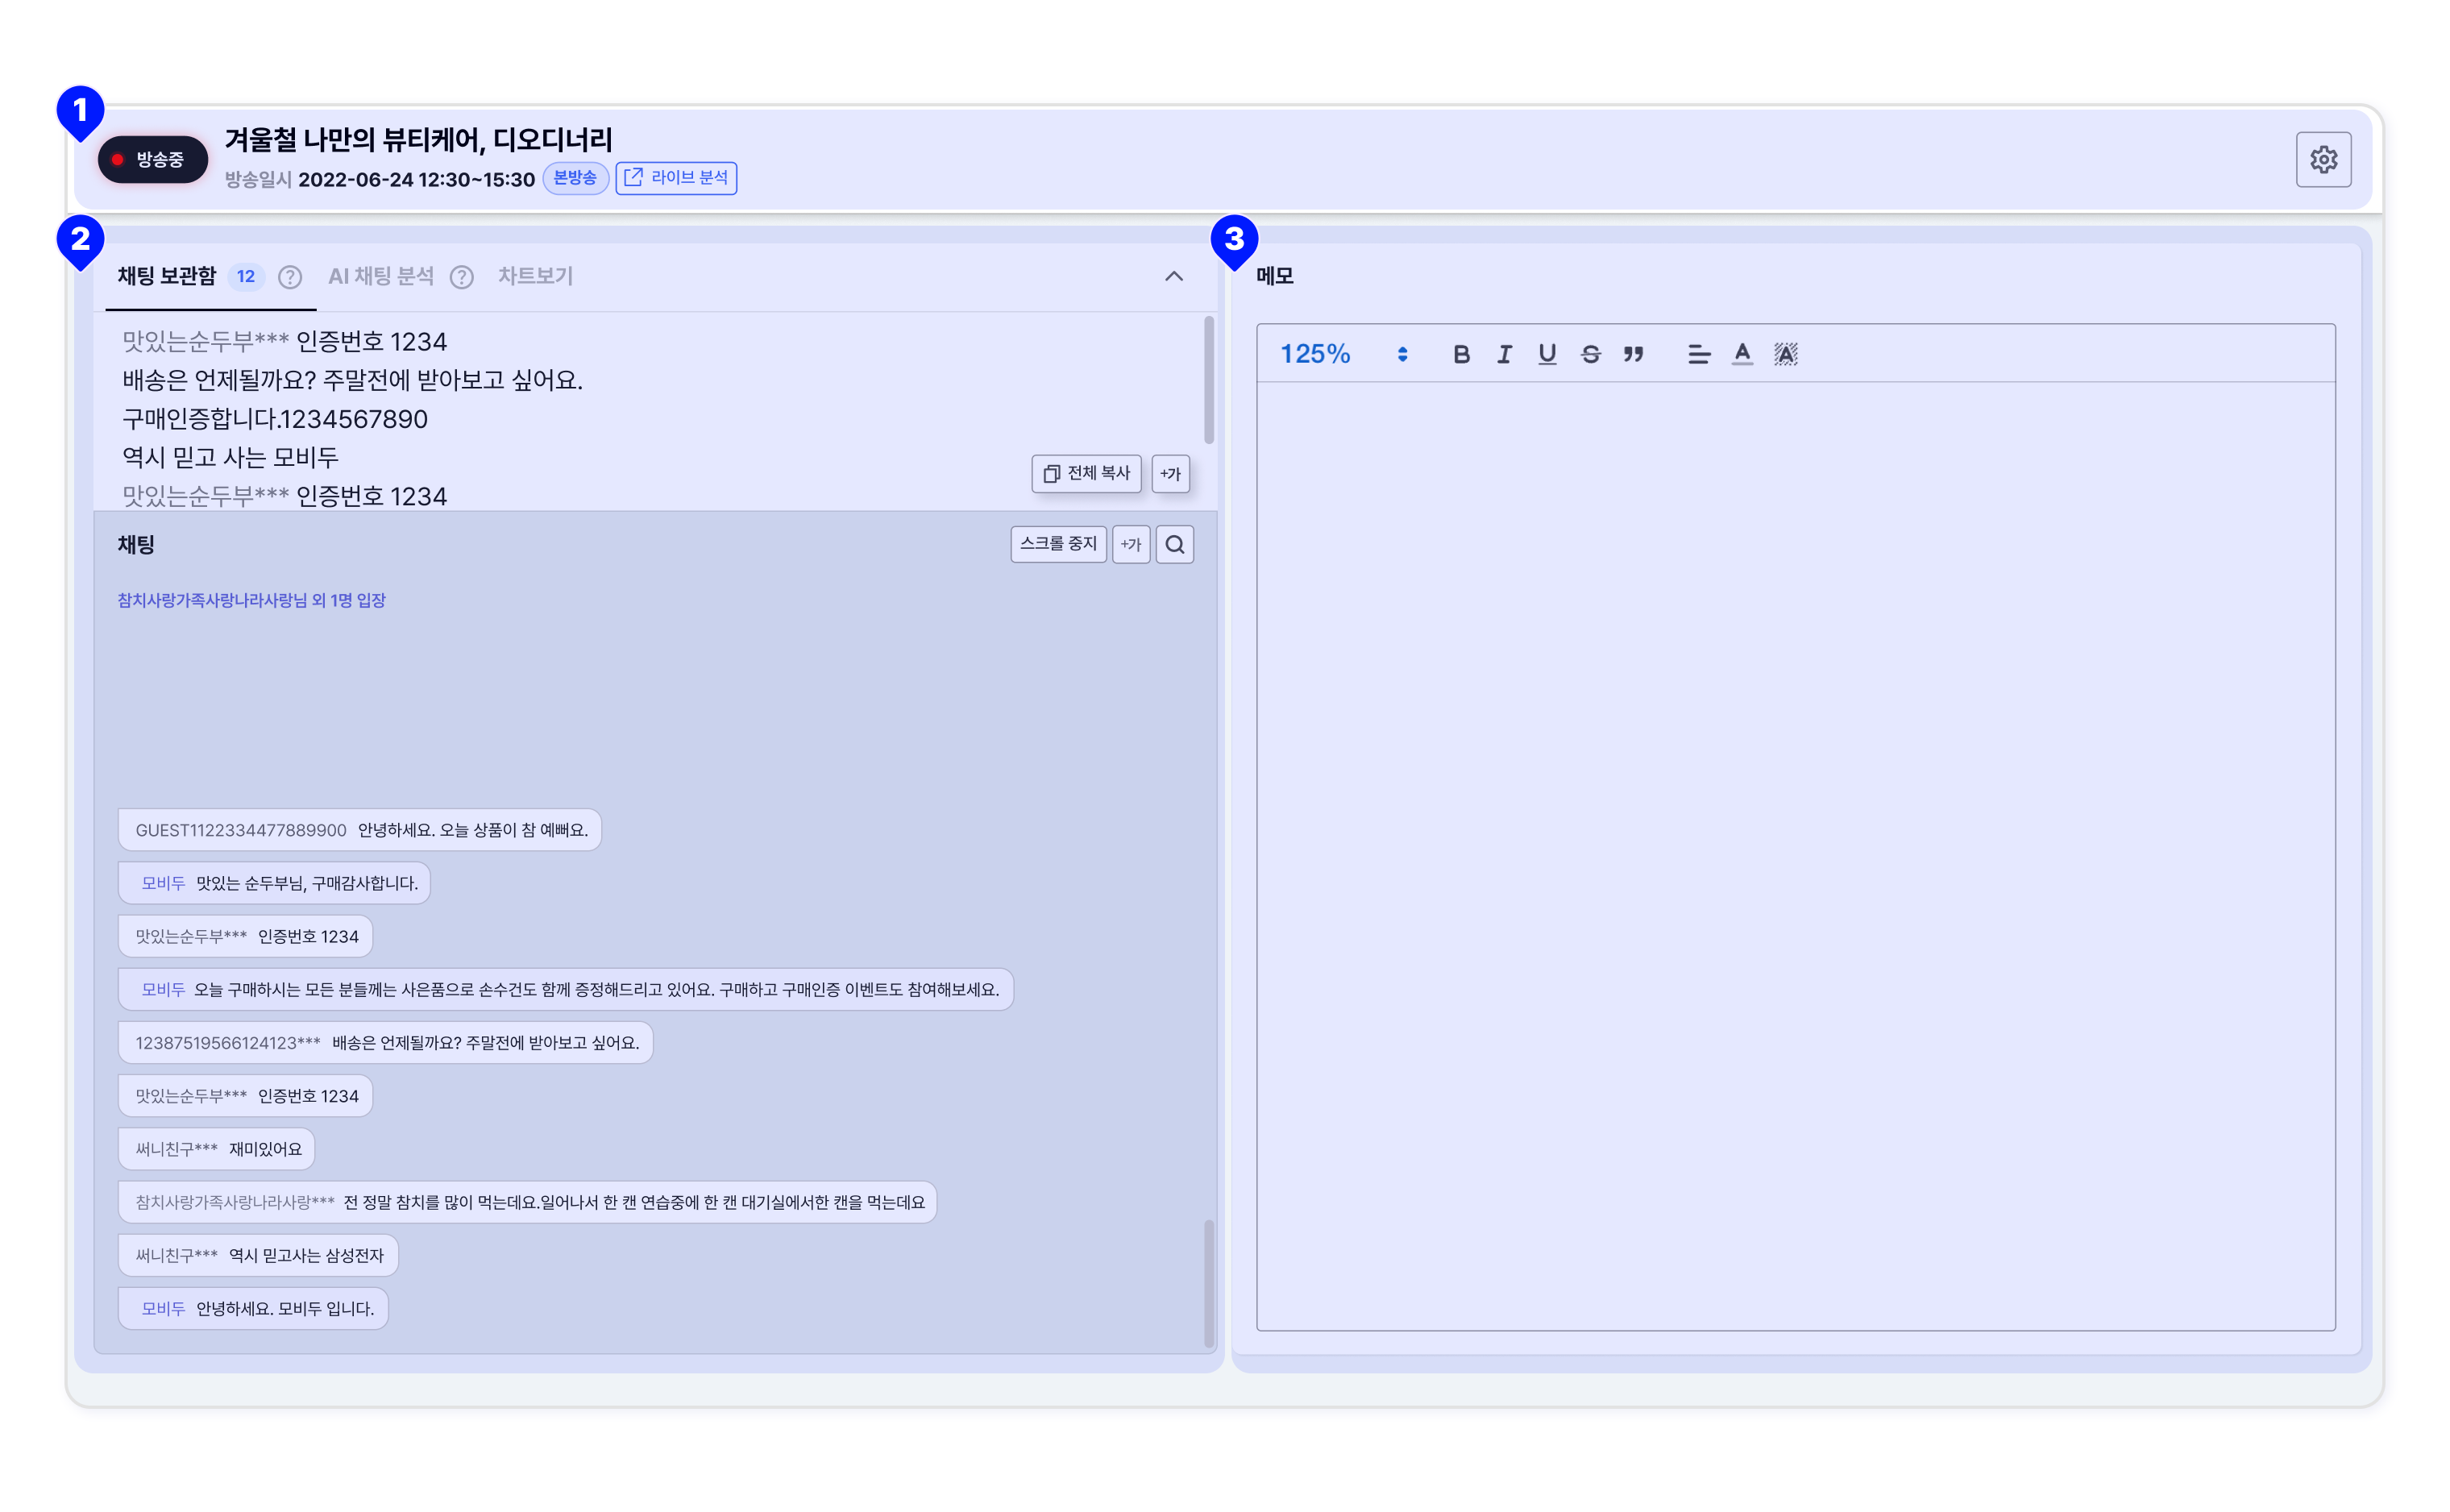Click the chat archive list scrollbar
The image size is (2450, 1512).
coord(1208,380)
